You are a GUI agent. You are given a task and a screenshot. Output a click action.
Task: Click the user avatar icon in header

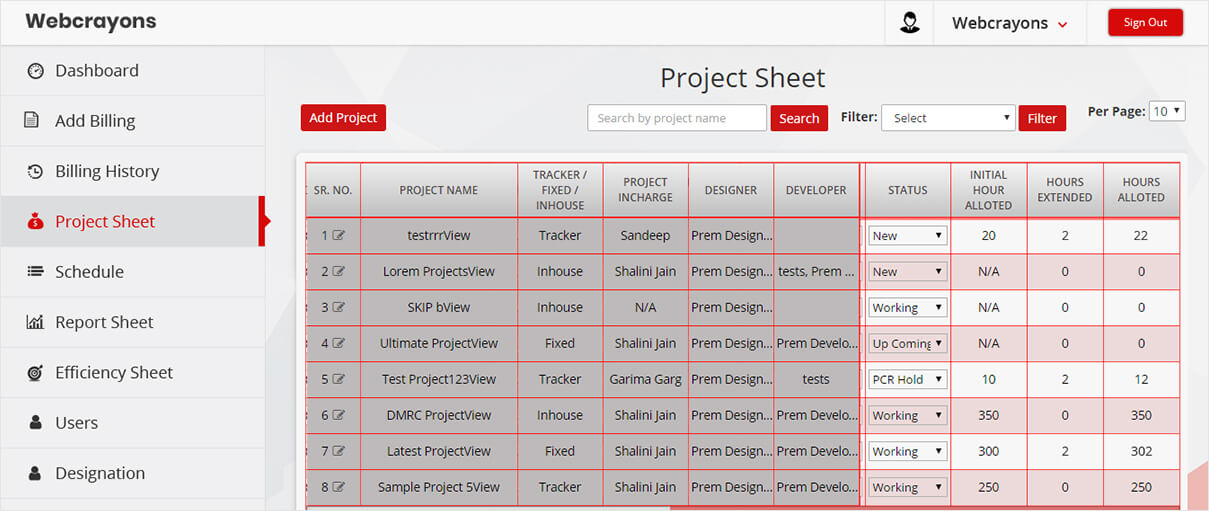pos(909,23)
